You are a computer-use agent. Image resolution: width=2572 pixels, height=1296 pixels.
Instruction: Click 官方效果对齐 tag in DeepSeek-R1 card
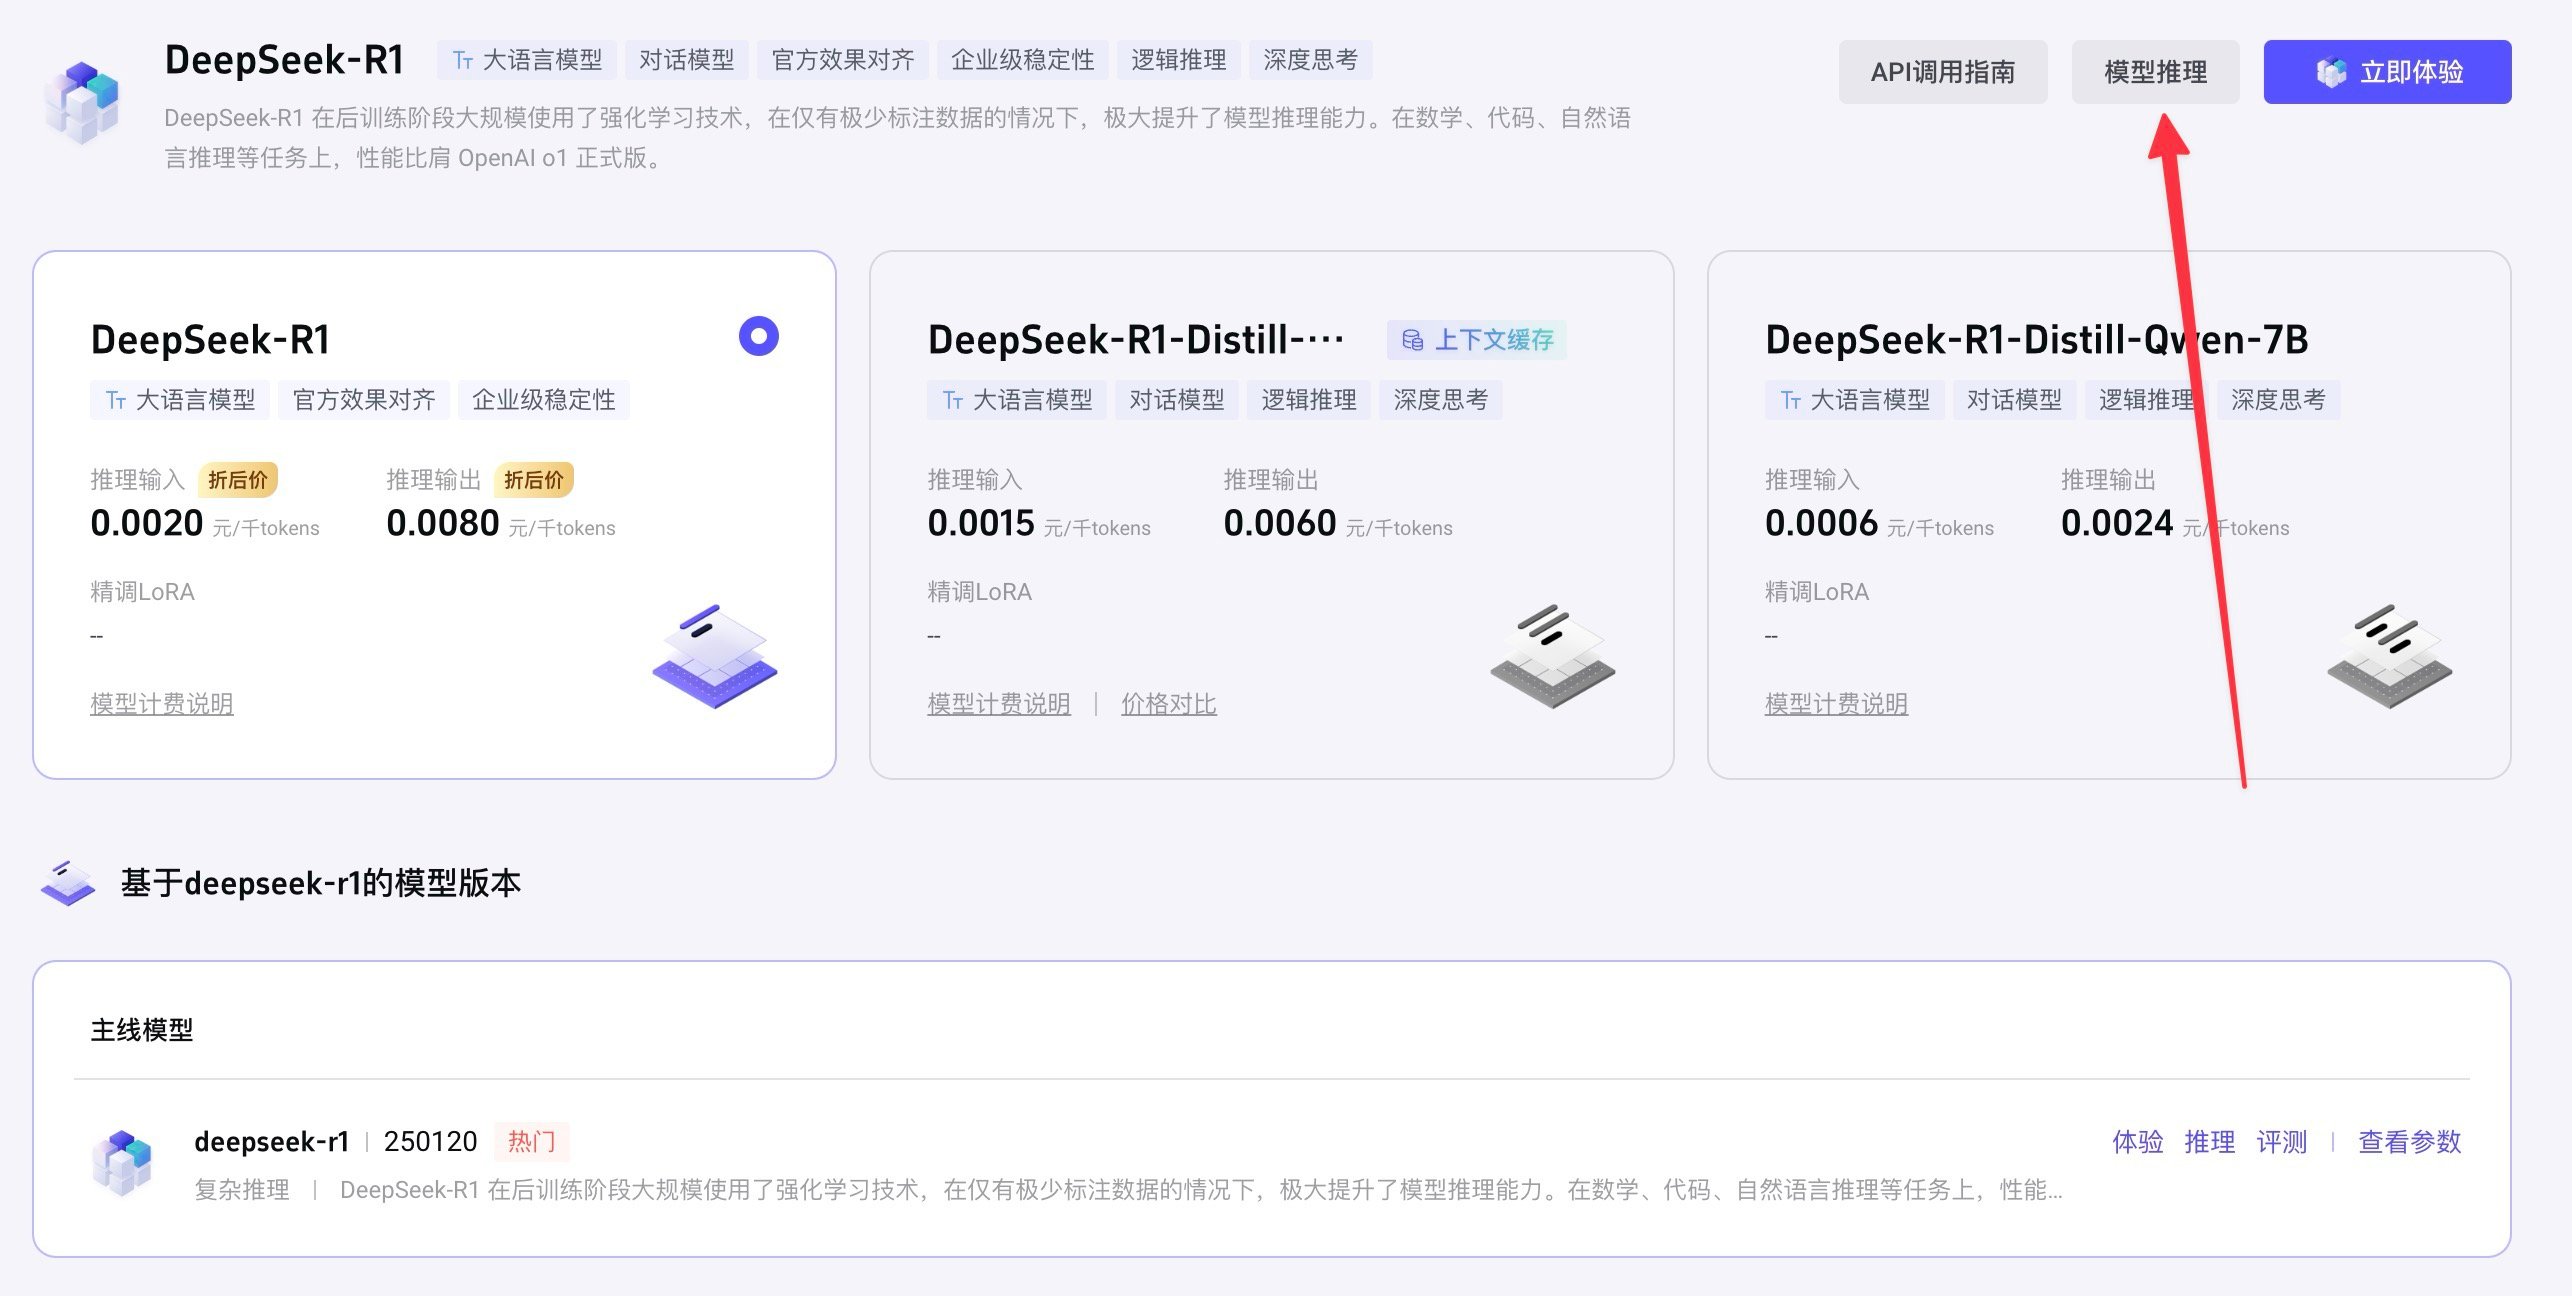point(364,400)
